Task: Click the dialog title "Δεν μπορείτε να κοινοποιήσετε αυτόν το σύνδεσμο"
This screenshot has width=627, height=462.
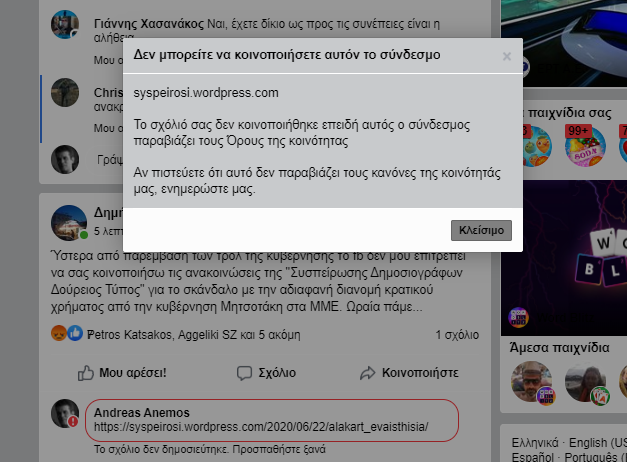Action: point(287,54)
